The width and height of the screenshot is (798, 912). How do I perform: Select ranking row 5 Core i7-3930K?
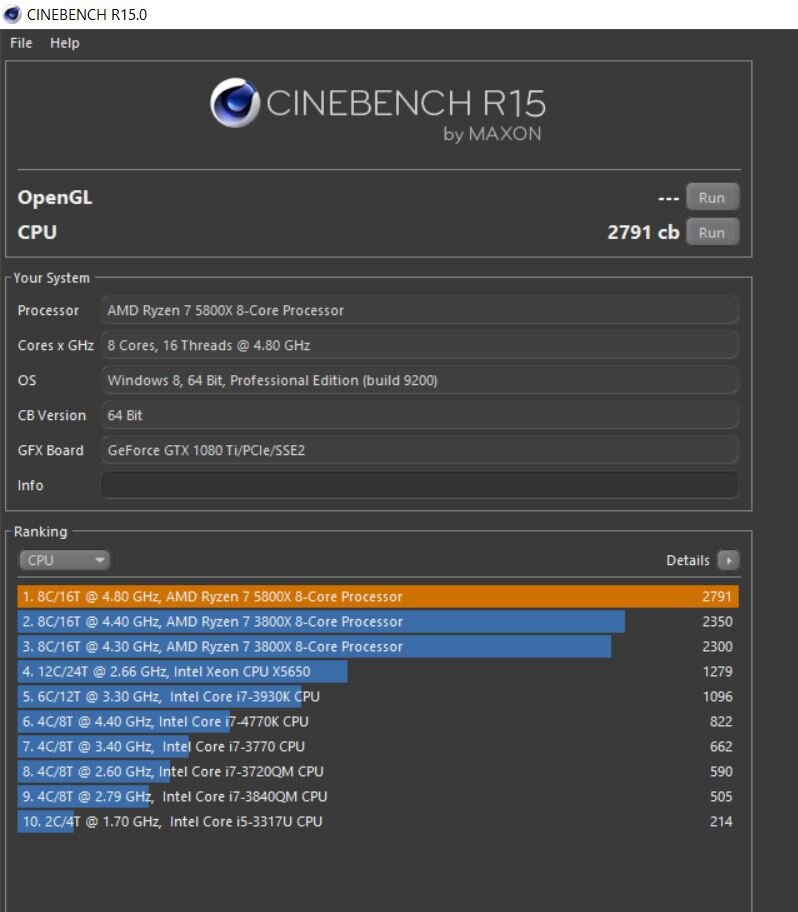click(378, 696)
